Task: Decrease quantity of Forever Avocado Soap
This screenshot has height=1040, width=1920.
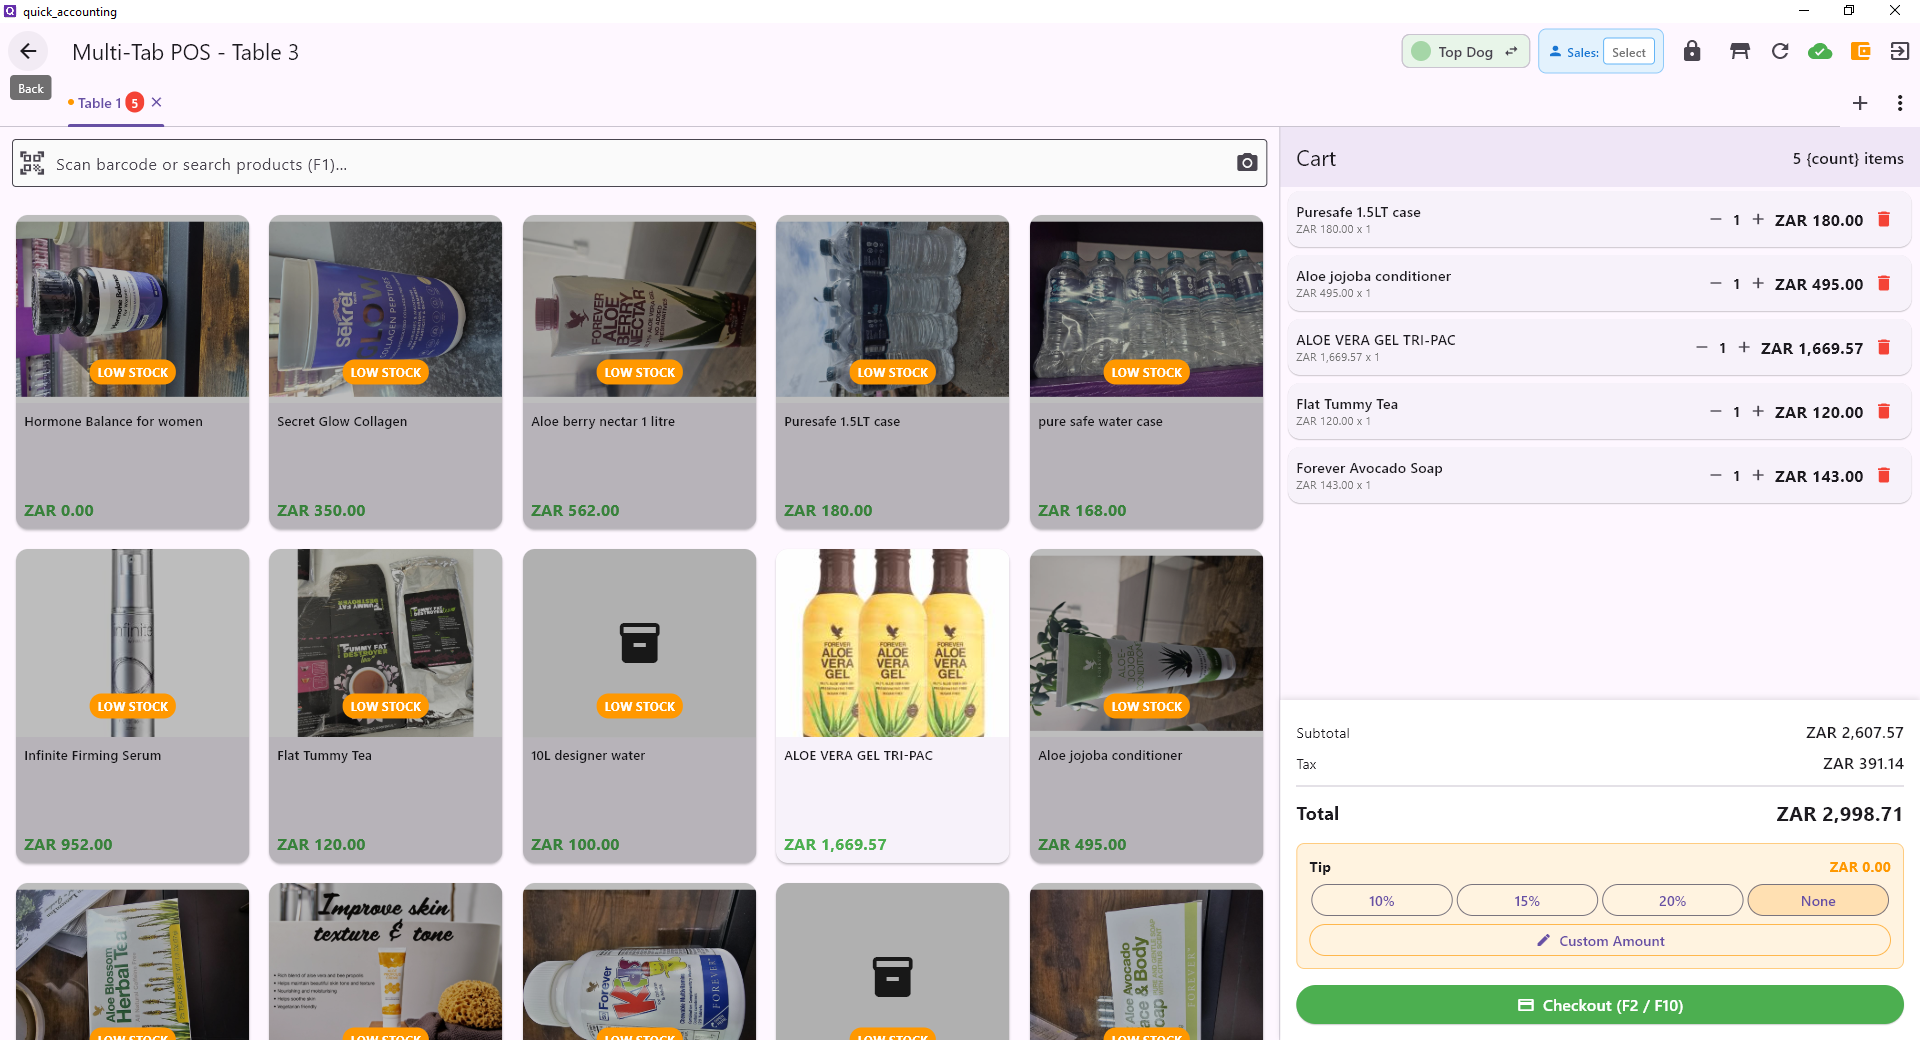Action: pyautogui.click(x=1716, y=475)
